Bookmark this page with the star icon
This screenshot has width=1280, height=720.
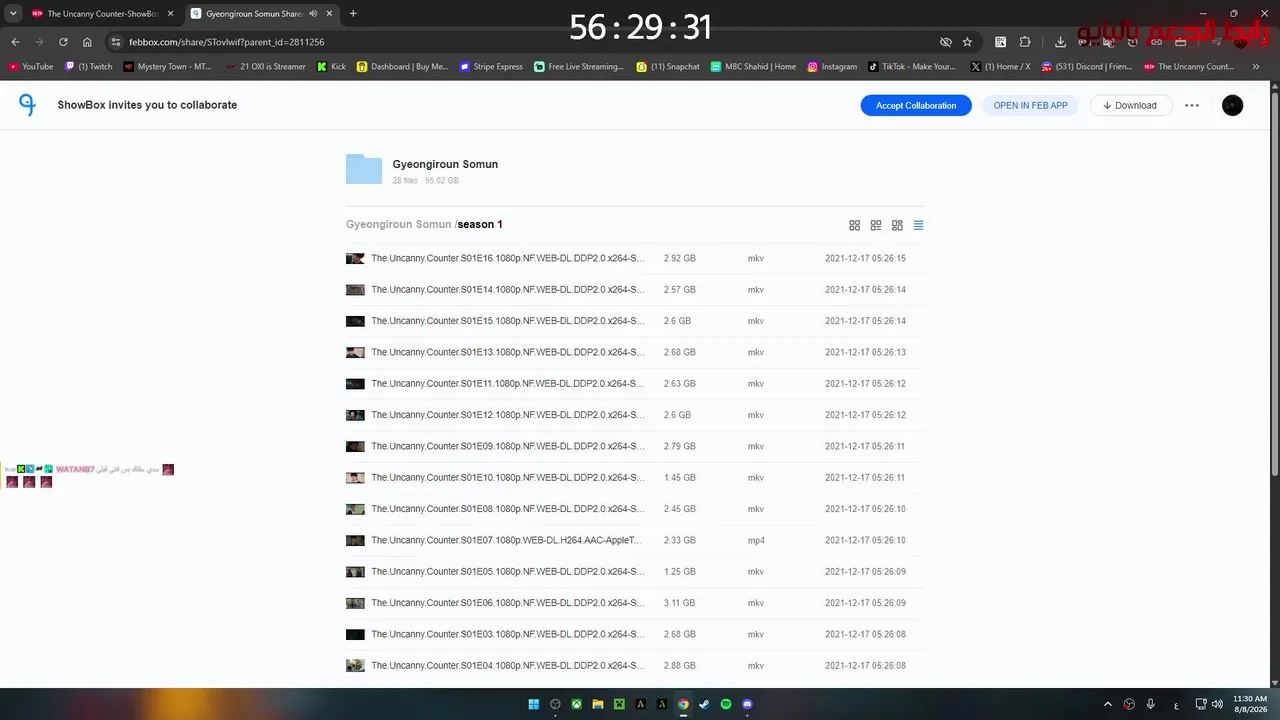967,42
